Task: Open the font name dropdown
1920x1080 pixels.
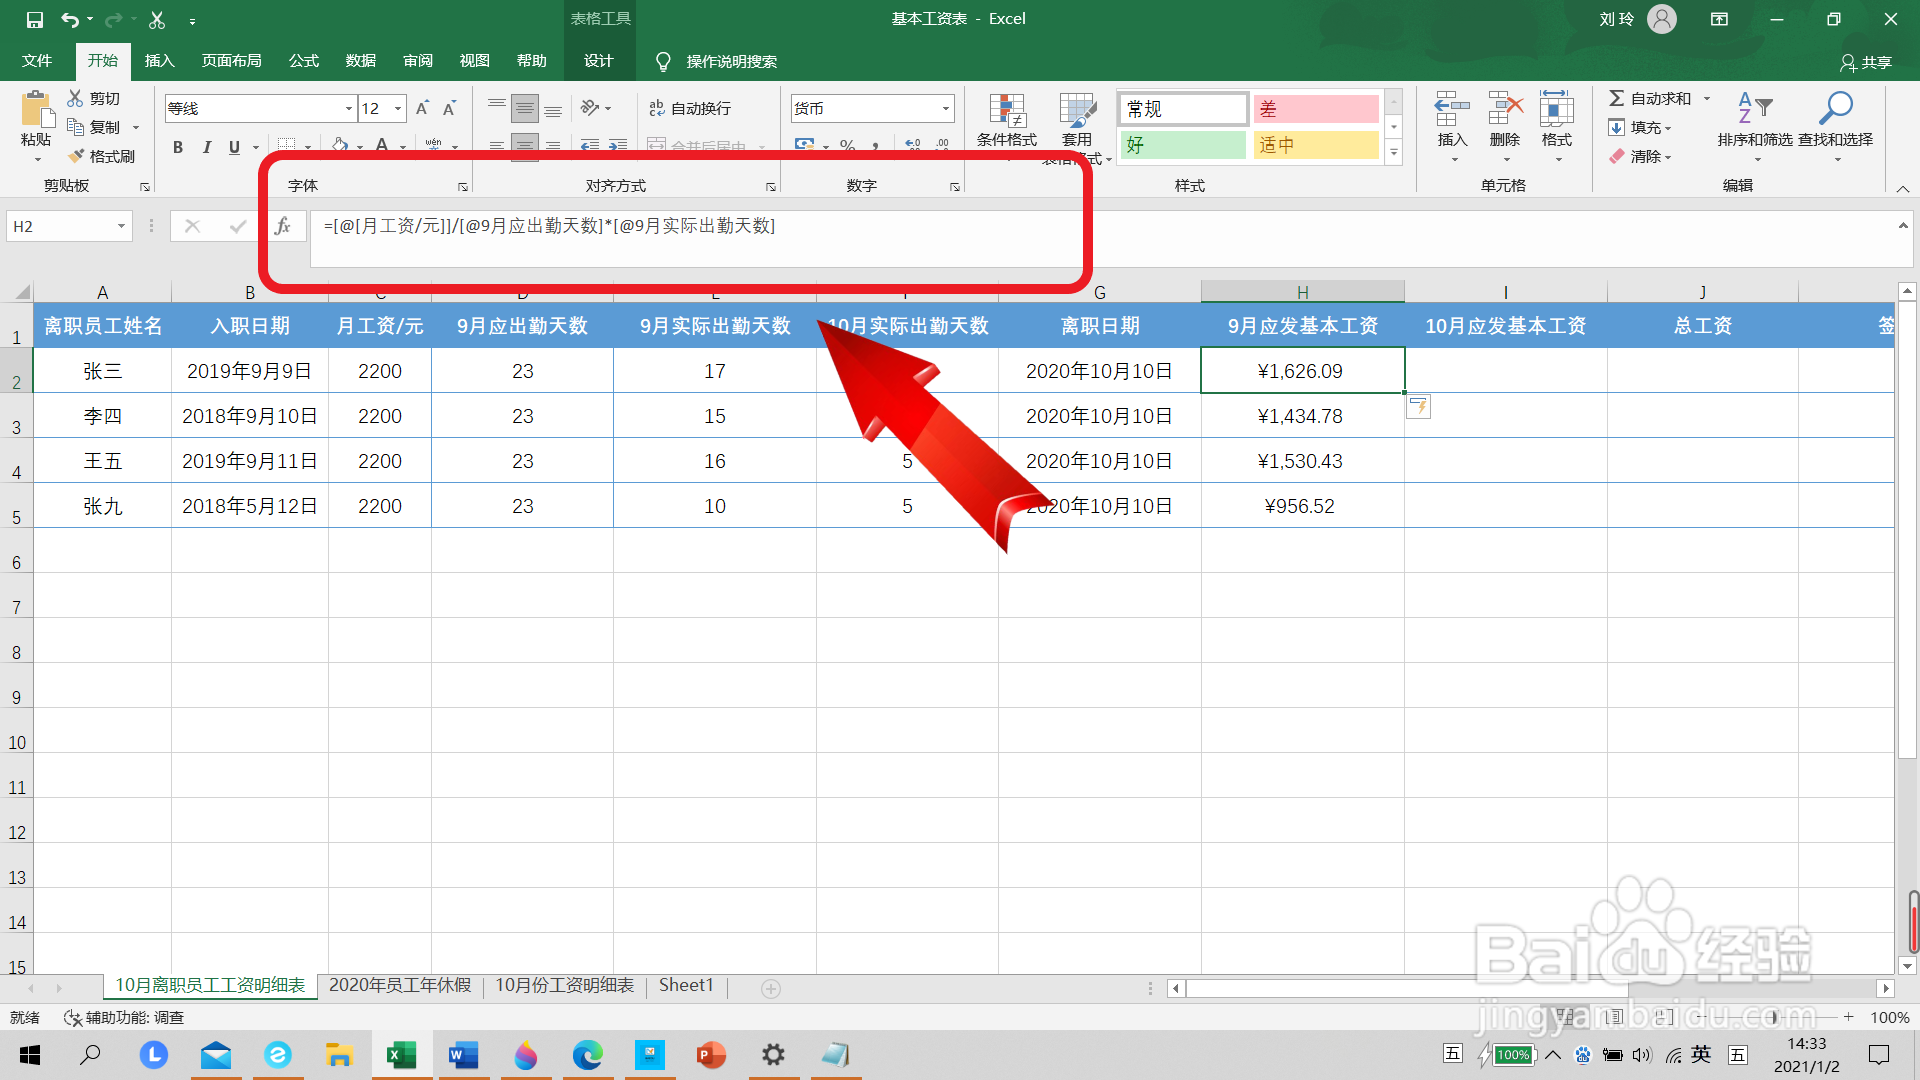Action: [x=349, y=108]
